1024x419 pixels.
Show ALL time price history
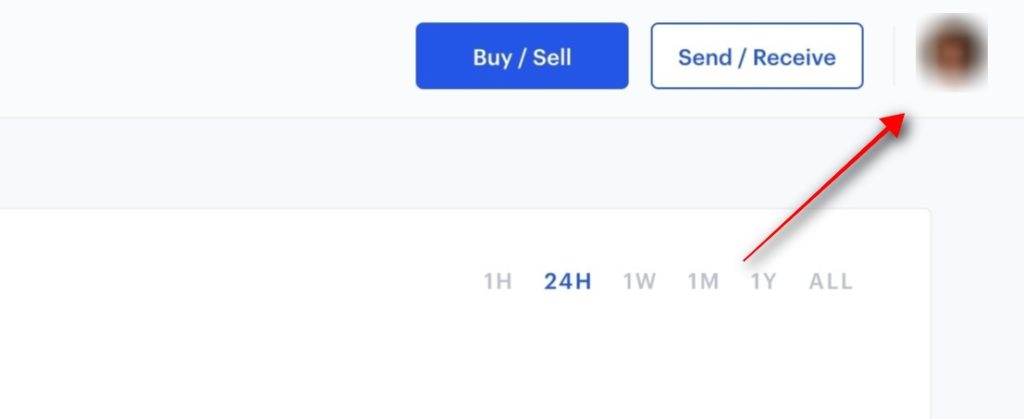coord(831,281)
